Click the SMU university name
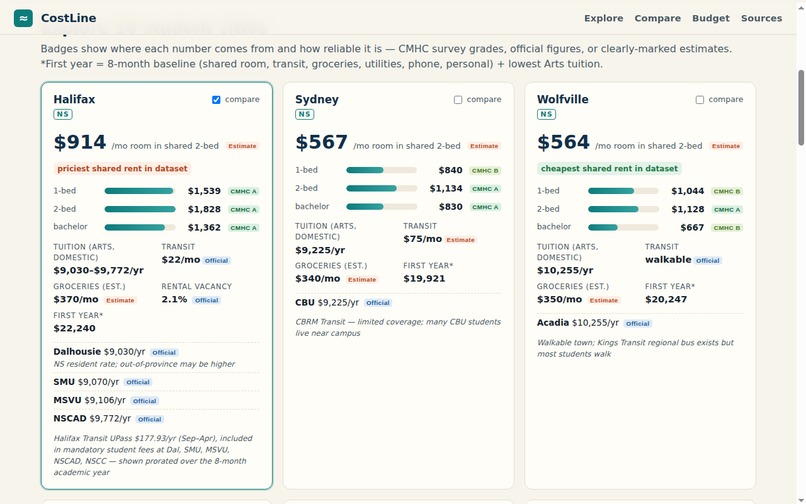This screenshot has height=504, width=806. pyautogui.click(x=64, y=382)
